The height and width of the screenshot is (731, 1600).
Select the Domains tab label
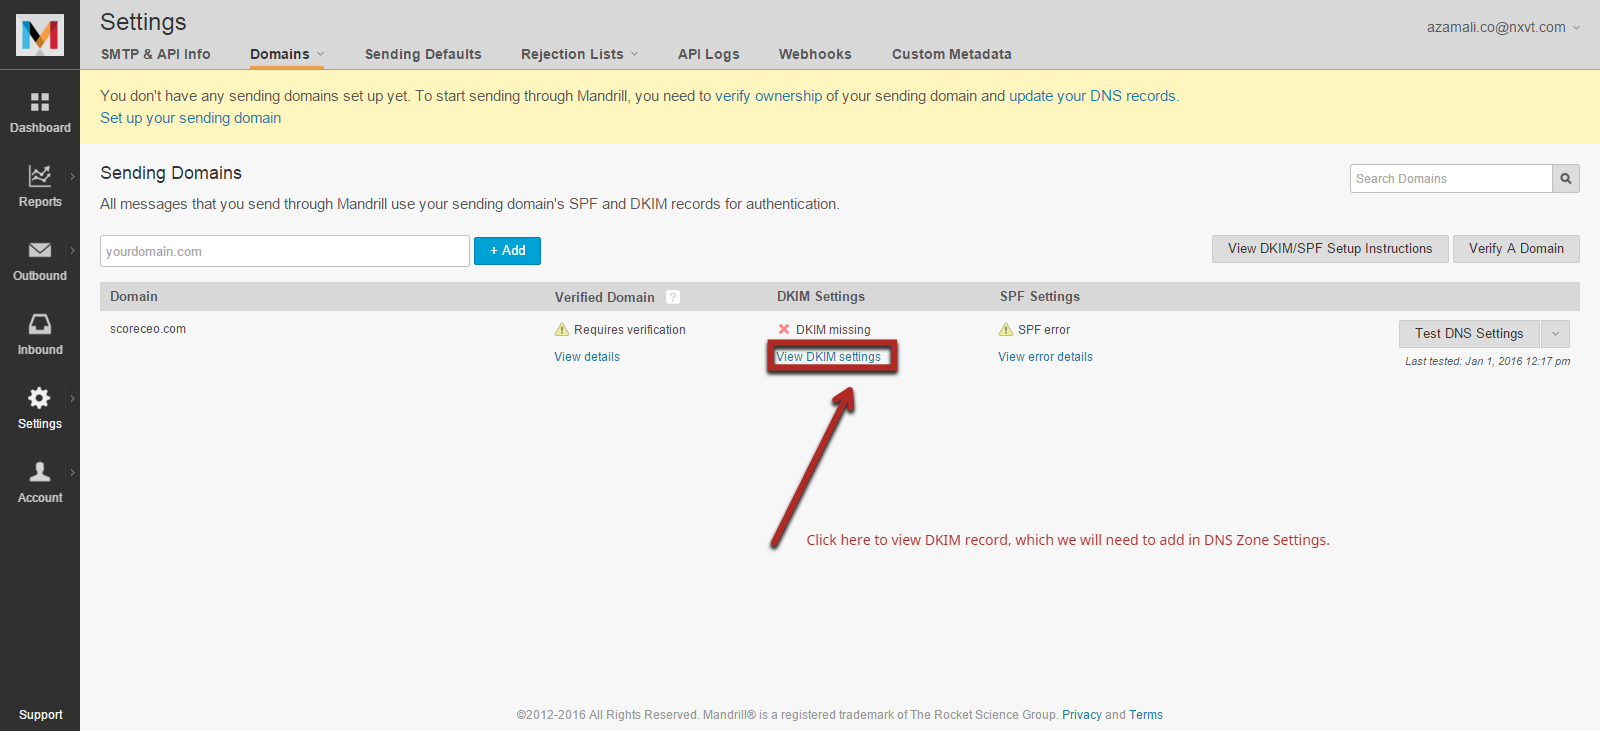coord(280,54)
